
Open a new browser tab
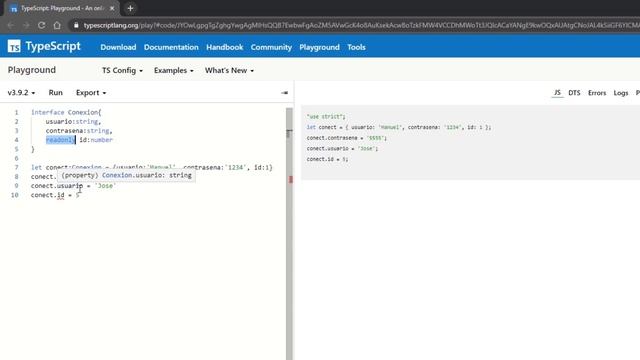(130, 8)
